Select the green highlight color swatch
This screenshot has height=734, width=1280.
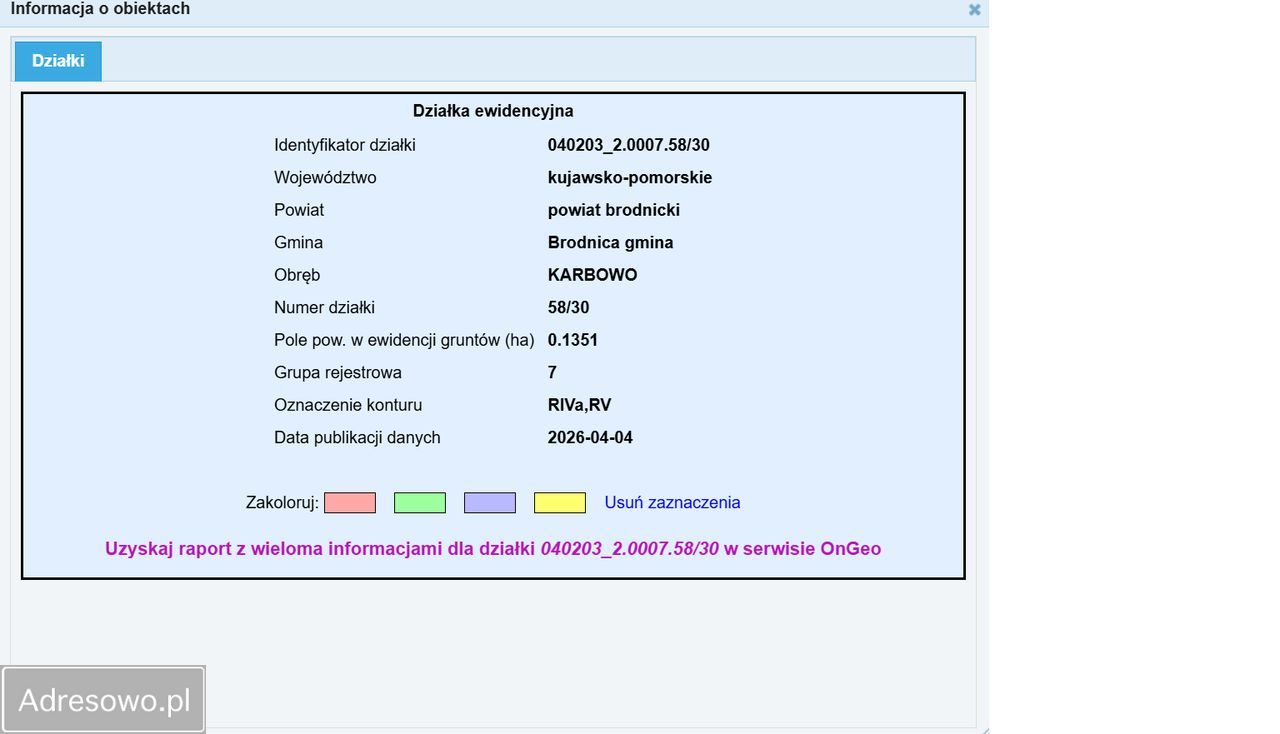click(419, 502)
